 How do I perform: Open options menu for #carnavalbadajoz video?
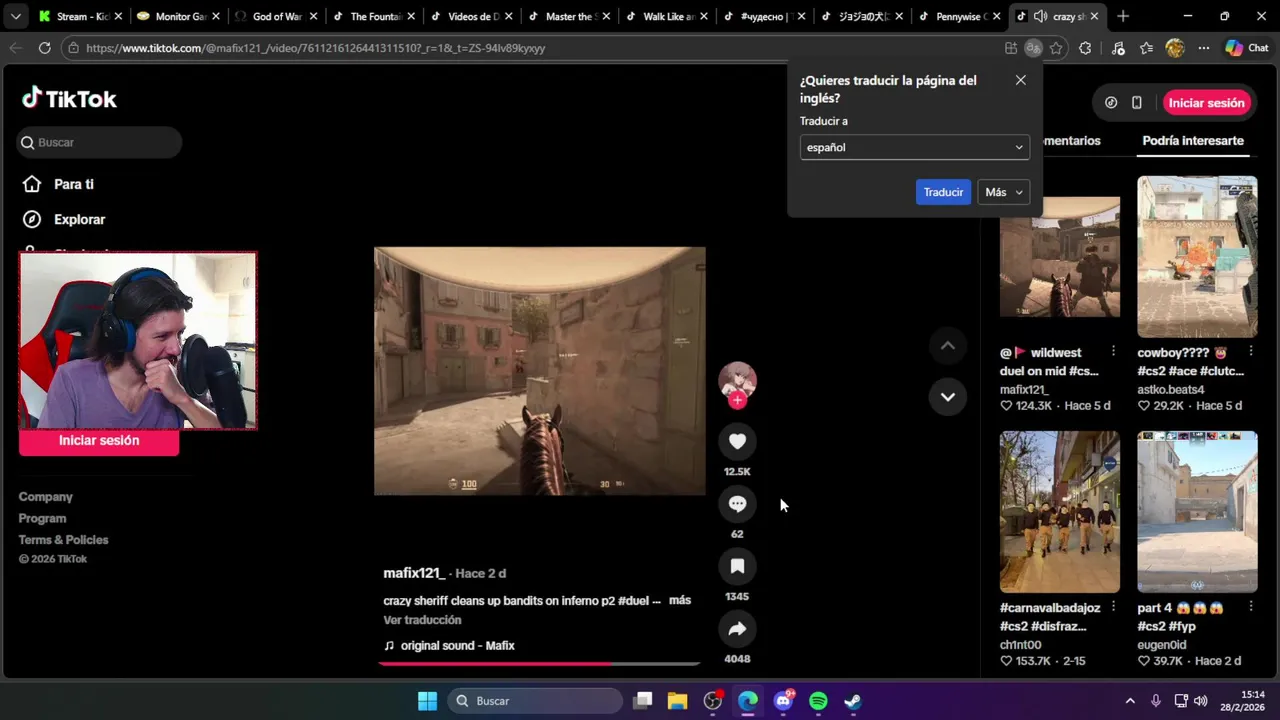(x=1113, y=607)
